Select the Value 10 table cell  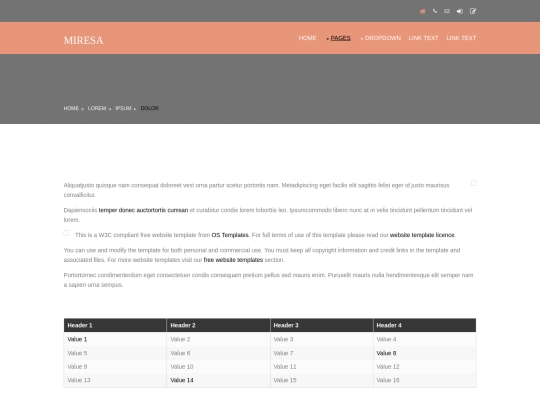(x=218, y=367)
